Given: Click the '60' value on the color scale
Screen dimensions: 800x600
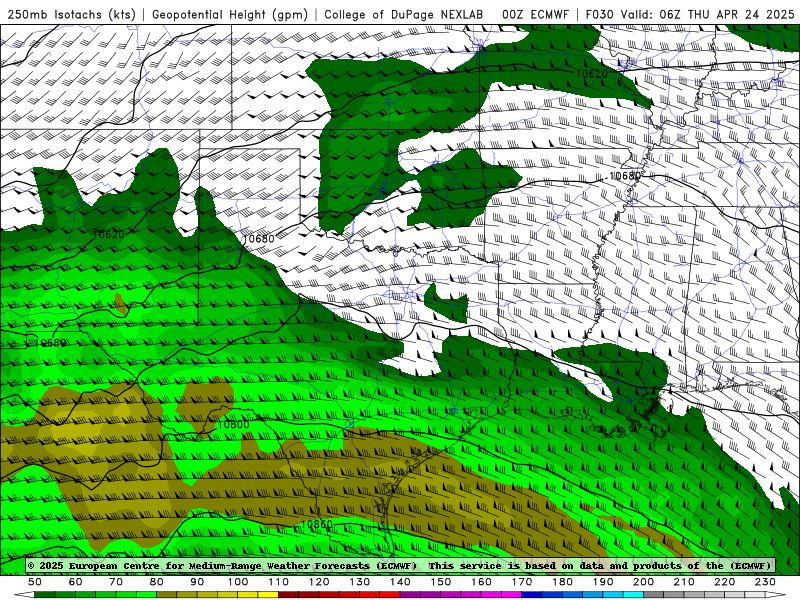Looking at the screenshot, I should [75, 582].
